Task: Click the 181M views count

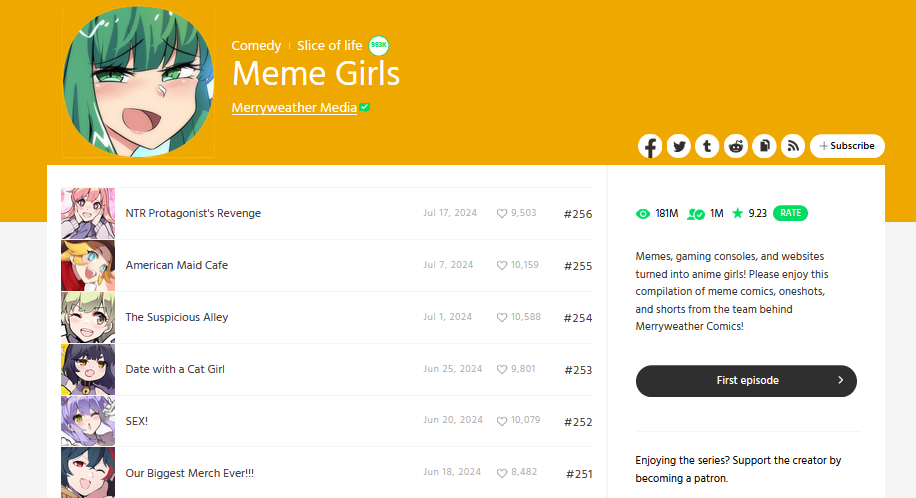Action: [x=667, y=214]
